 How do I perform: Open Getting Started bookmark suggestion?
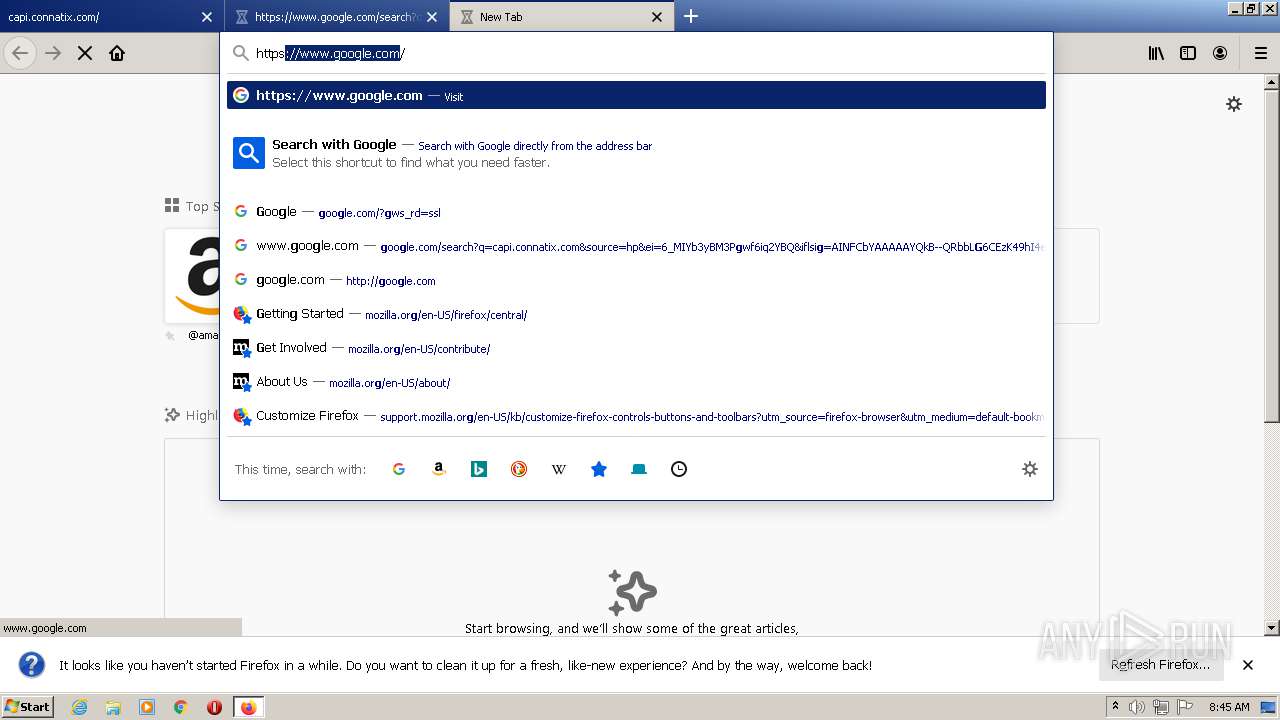click(636, 314)
